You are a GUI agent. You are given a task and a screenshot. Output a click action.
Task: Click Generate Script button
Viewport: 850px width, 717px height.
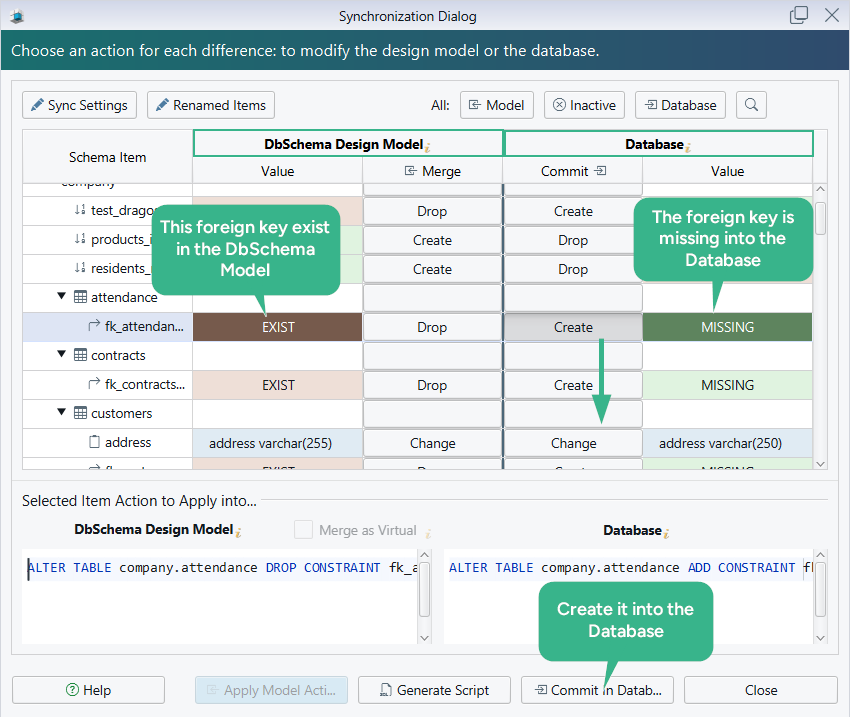tap(434, 690)
